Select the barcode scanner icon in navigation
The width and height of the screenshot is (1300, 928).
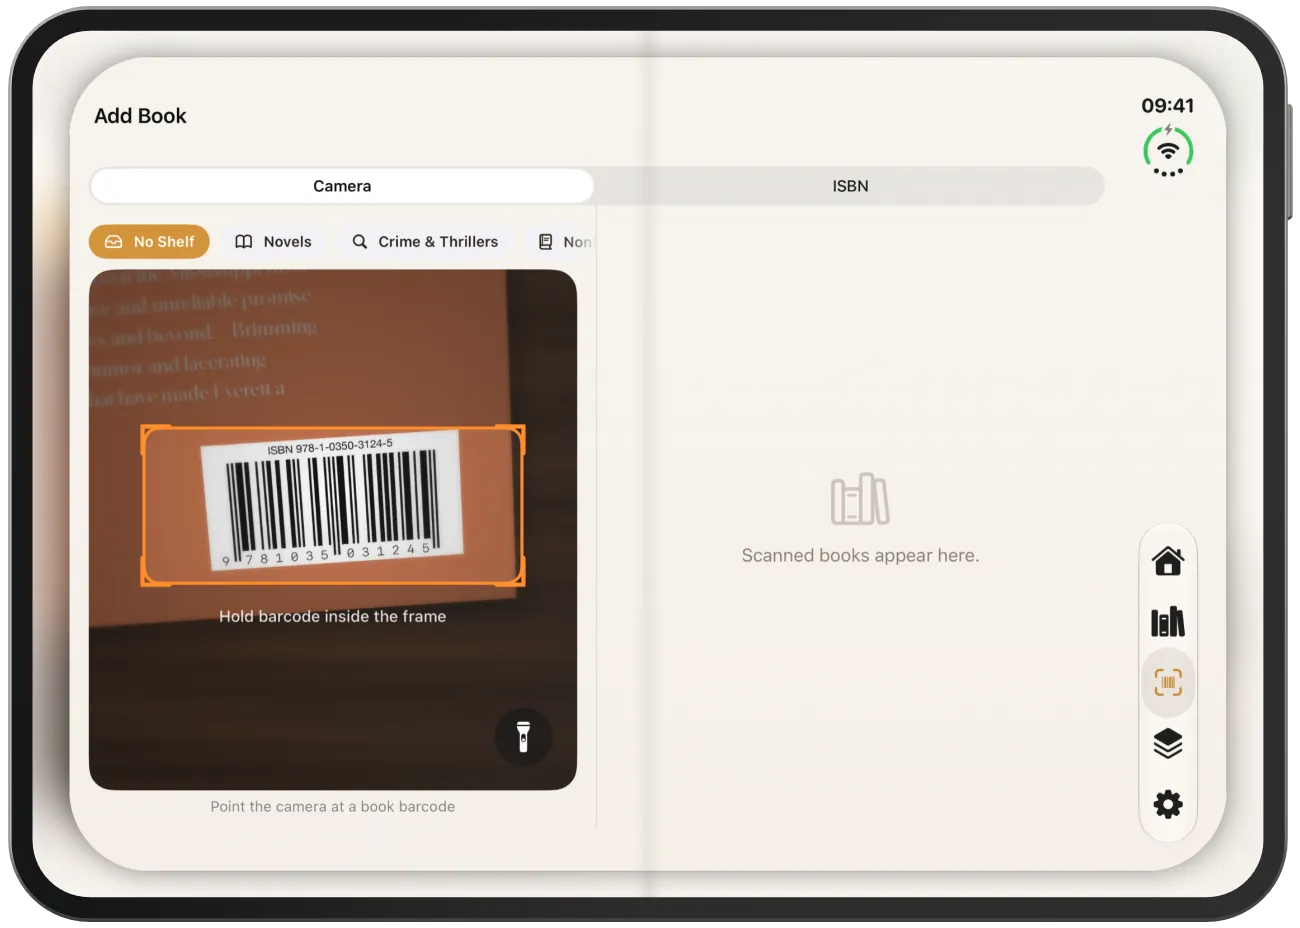click(x=1167, y=682)
